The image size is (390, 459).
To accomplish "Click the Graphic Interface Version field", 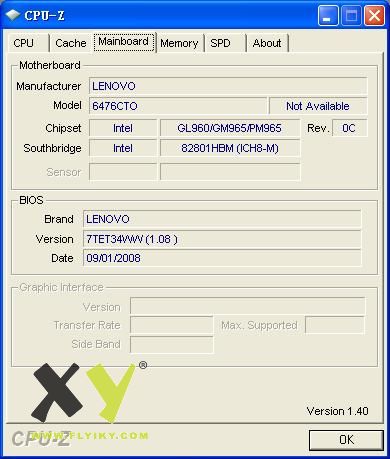I will click(x=248, y=306).
